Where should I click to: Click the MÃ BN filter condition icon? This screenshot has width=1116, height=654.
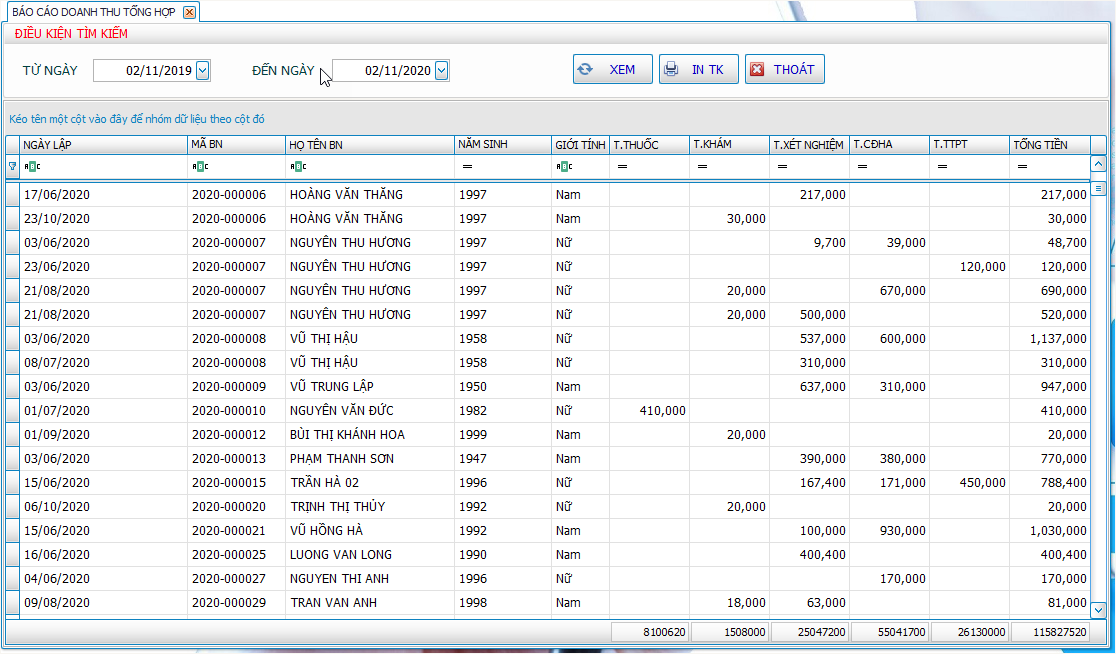[200, 167]
